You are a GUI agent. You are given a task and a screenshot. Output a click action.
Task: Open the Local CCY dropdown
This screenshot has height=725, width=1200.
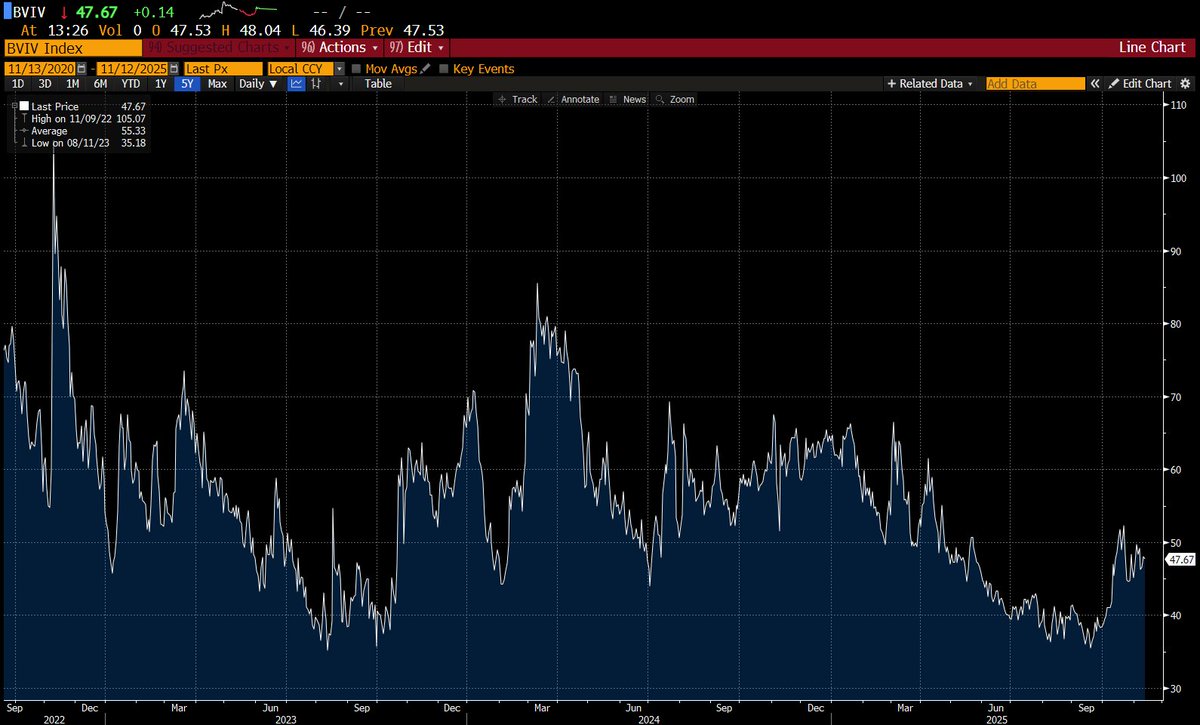pyautogui.click(x=338, y=66)
